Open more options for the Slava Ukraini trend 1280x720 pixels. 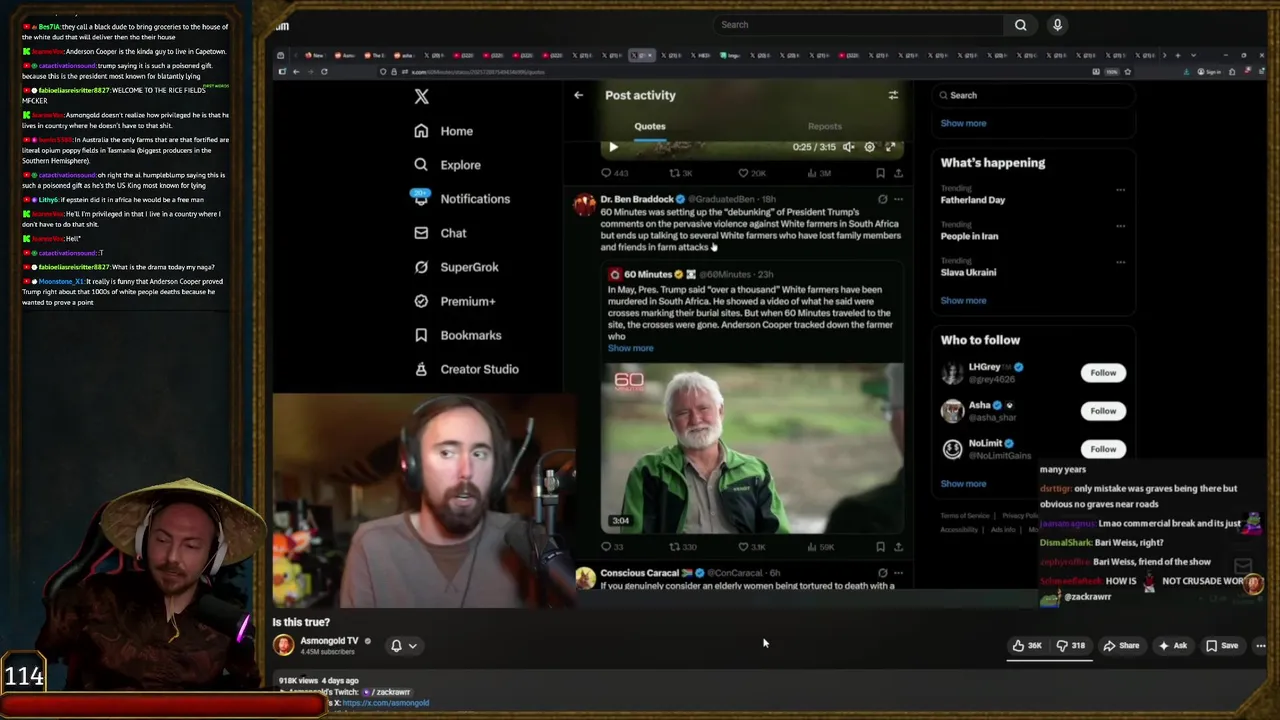(1120, 262)
